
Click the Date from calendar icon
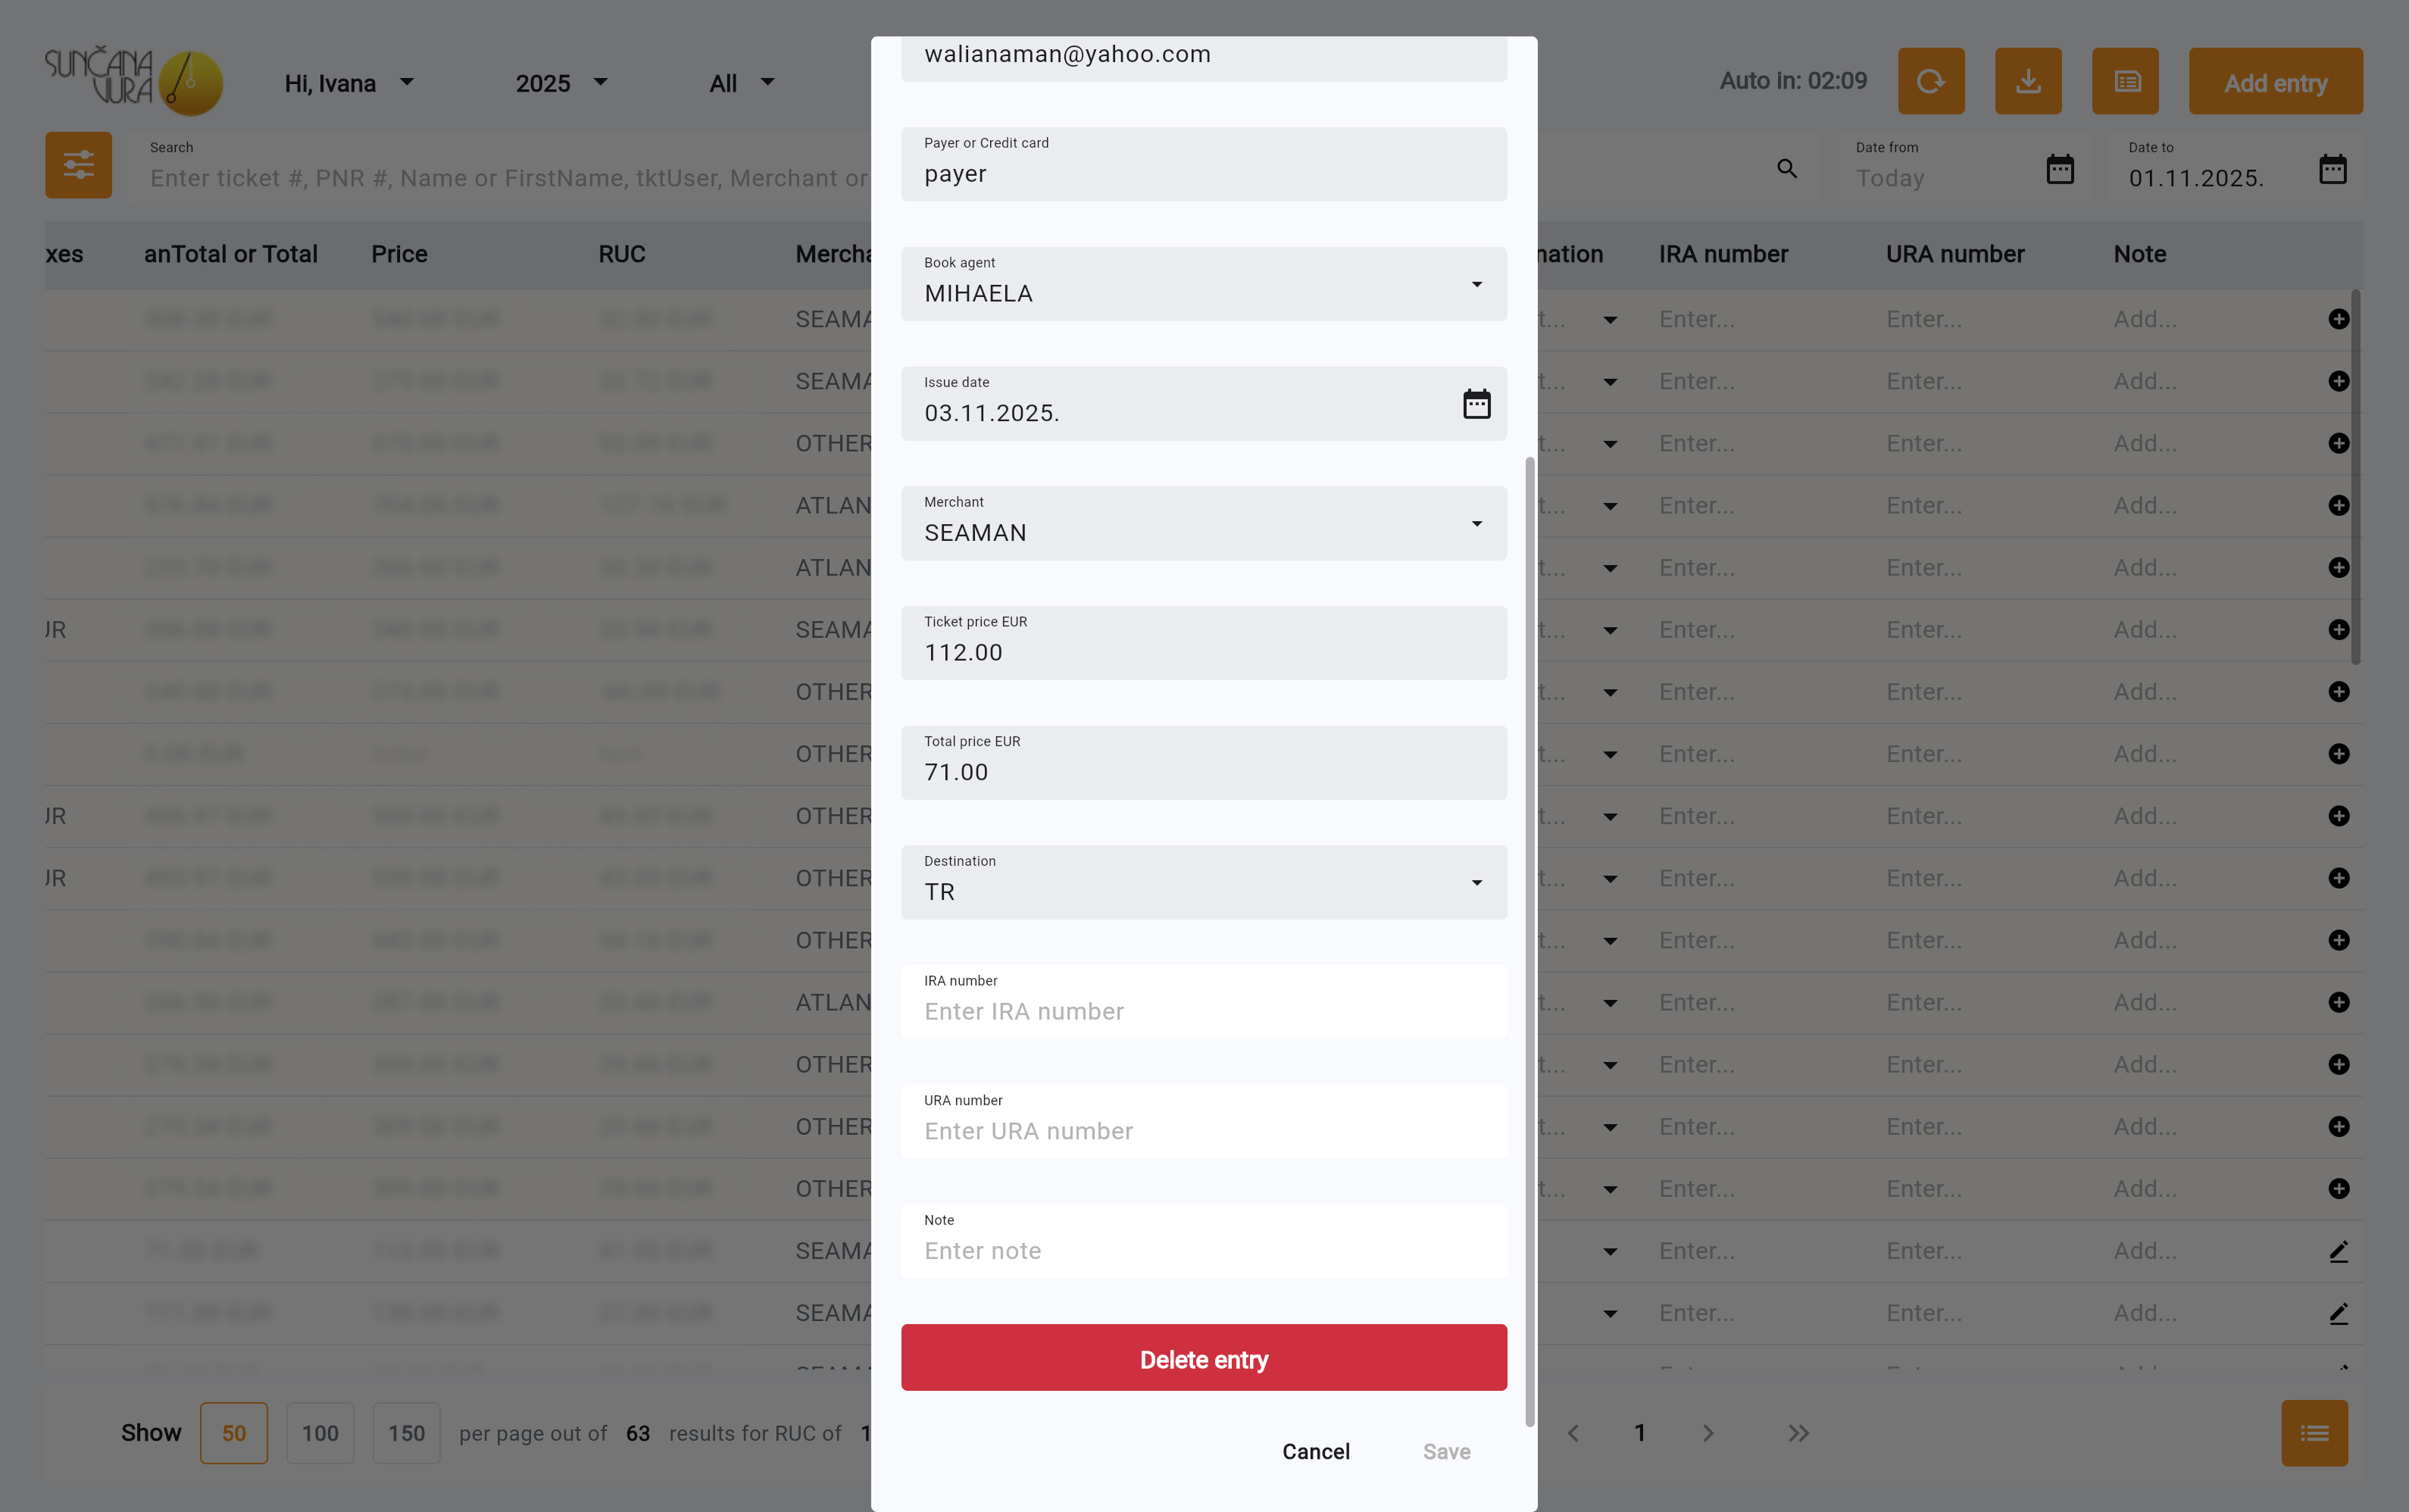[2059, 169]
